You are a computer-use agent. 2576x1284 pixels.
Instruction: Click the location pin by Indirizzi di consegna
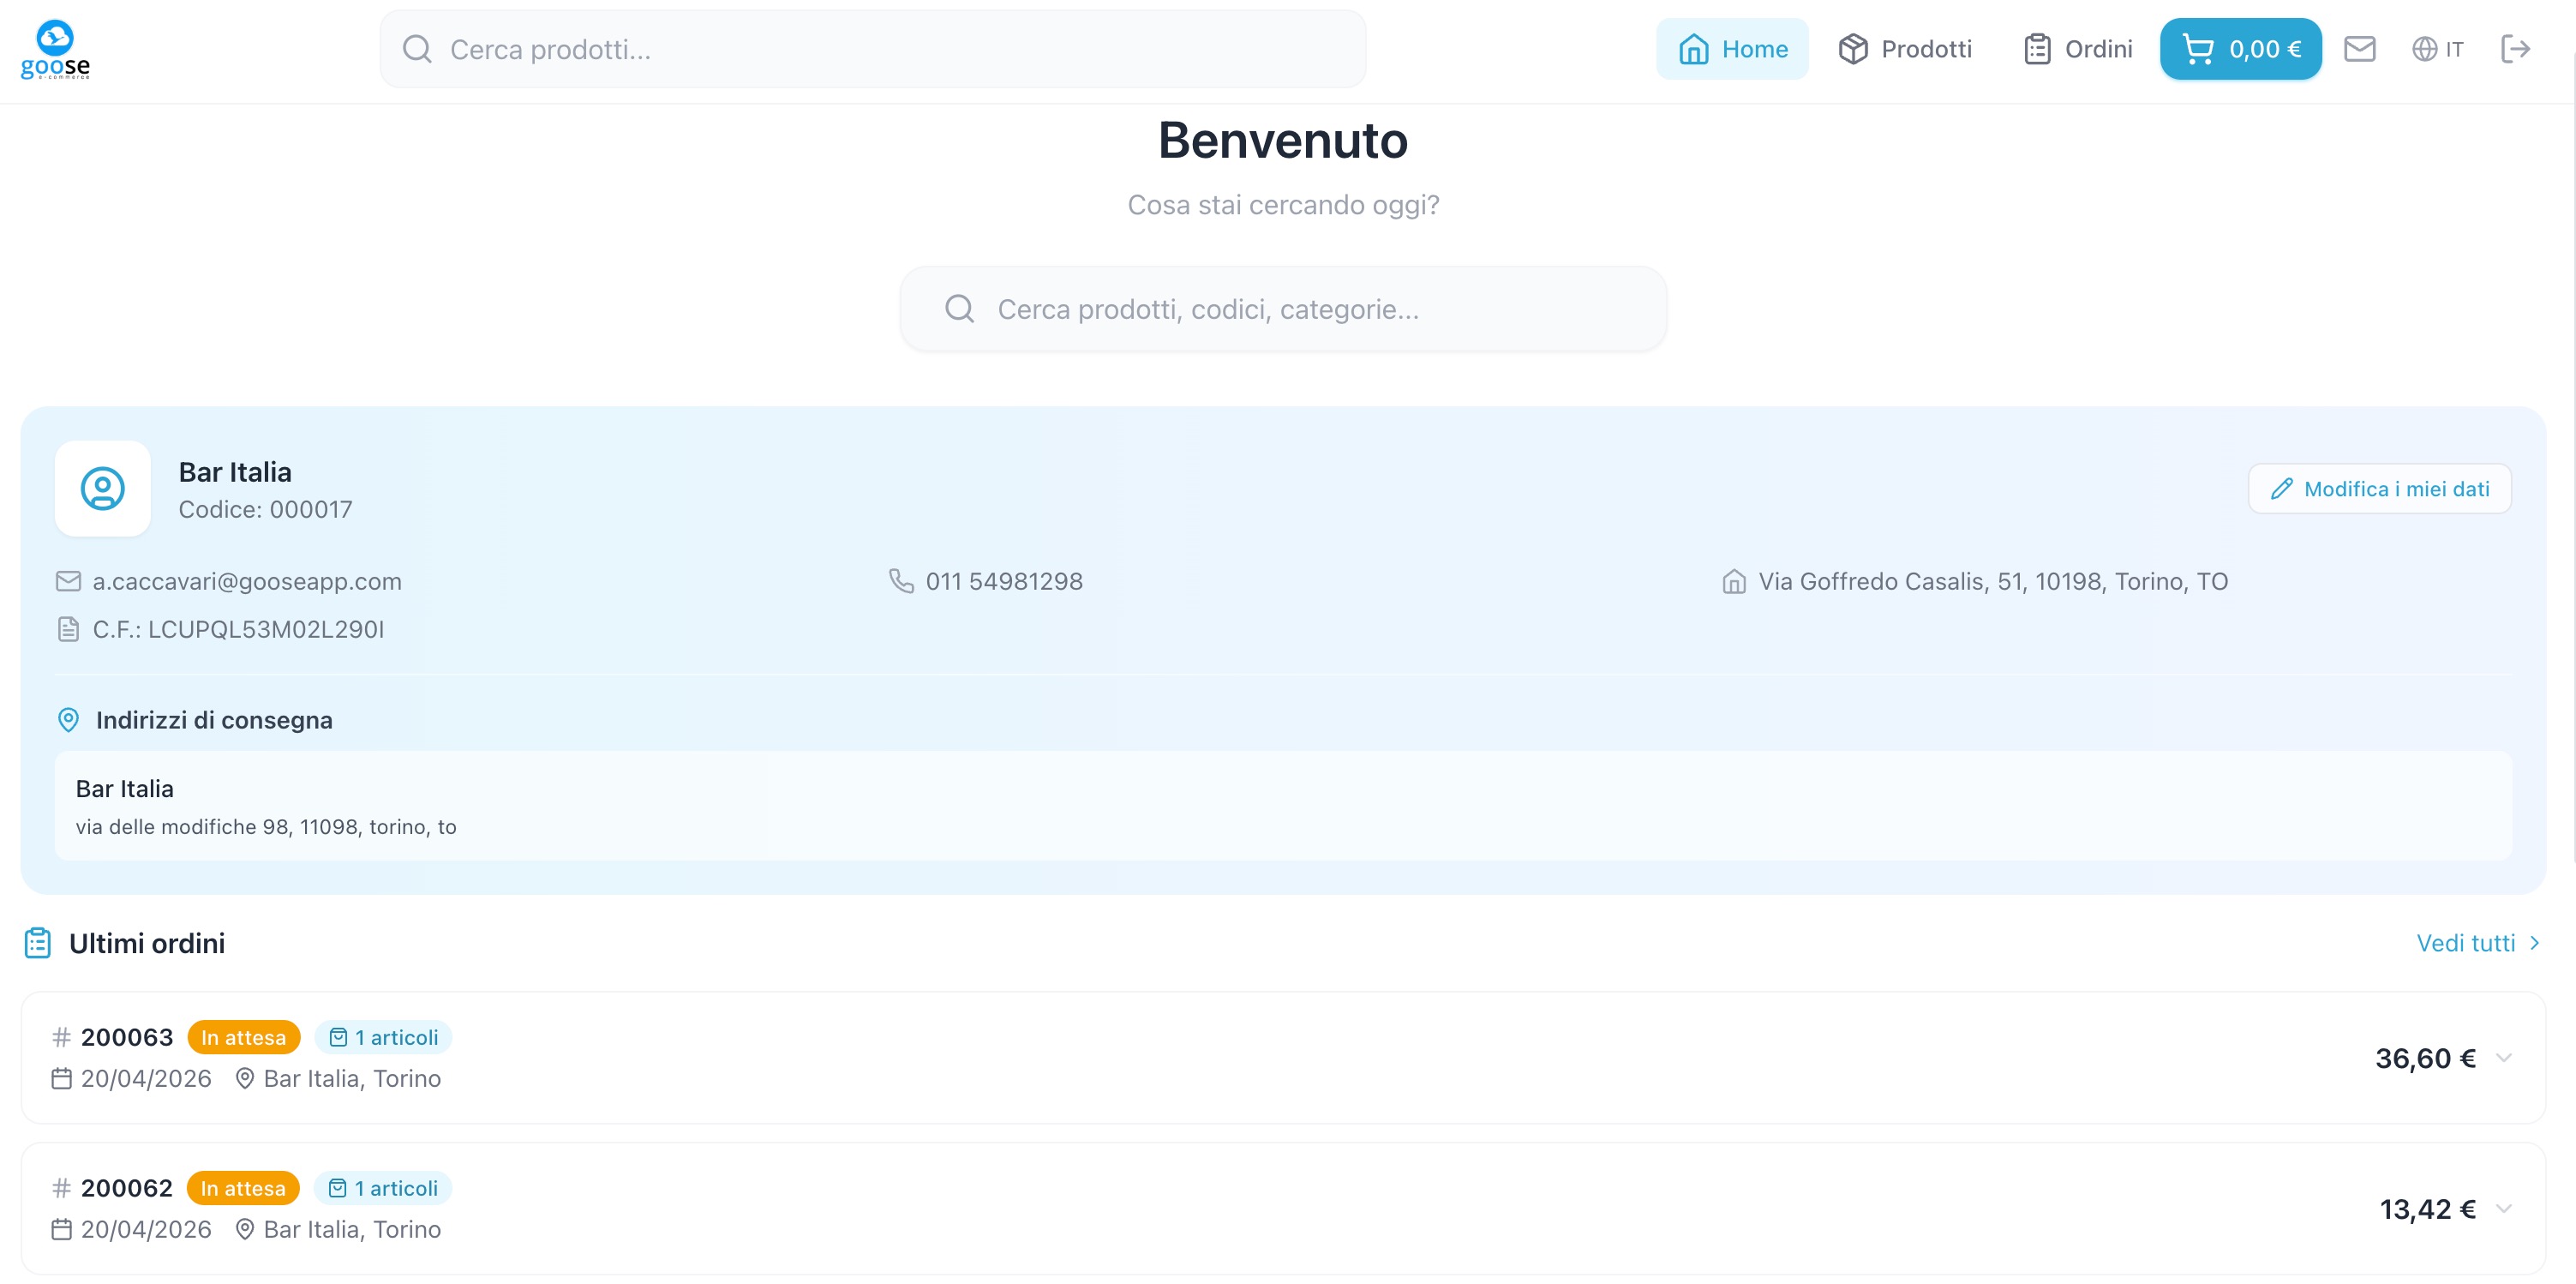tap(68, 720)
